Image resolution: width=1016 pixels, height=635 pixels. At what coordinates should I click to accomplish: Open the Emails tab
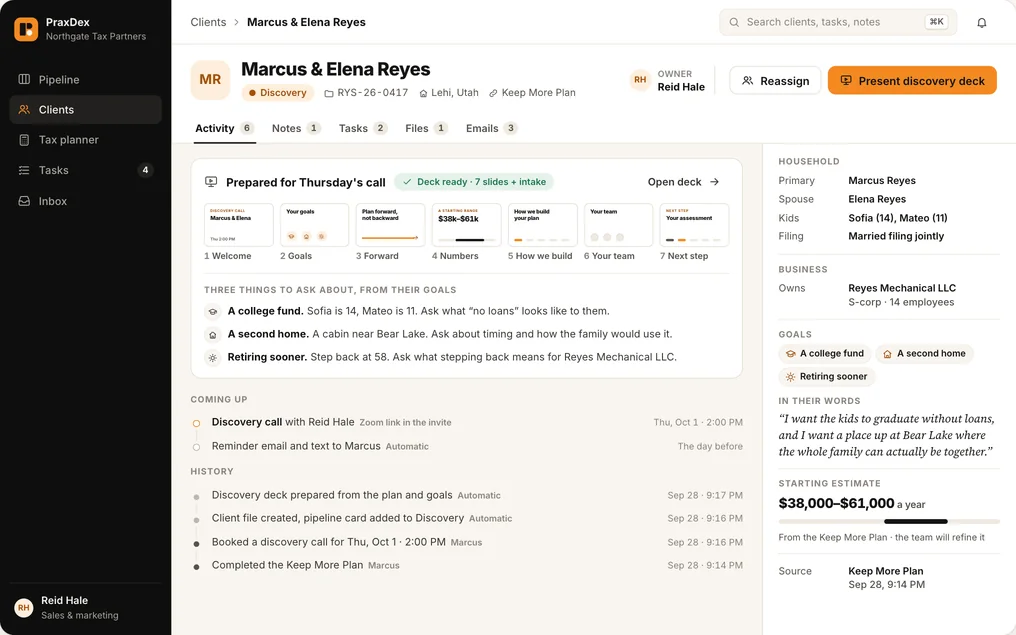point(491,128)
